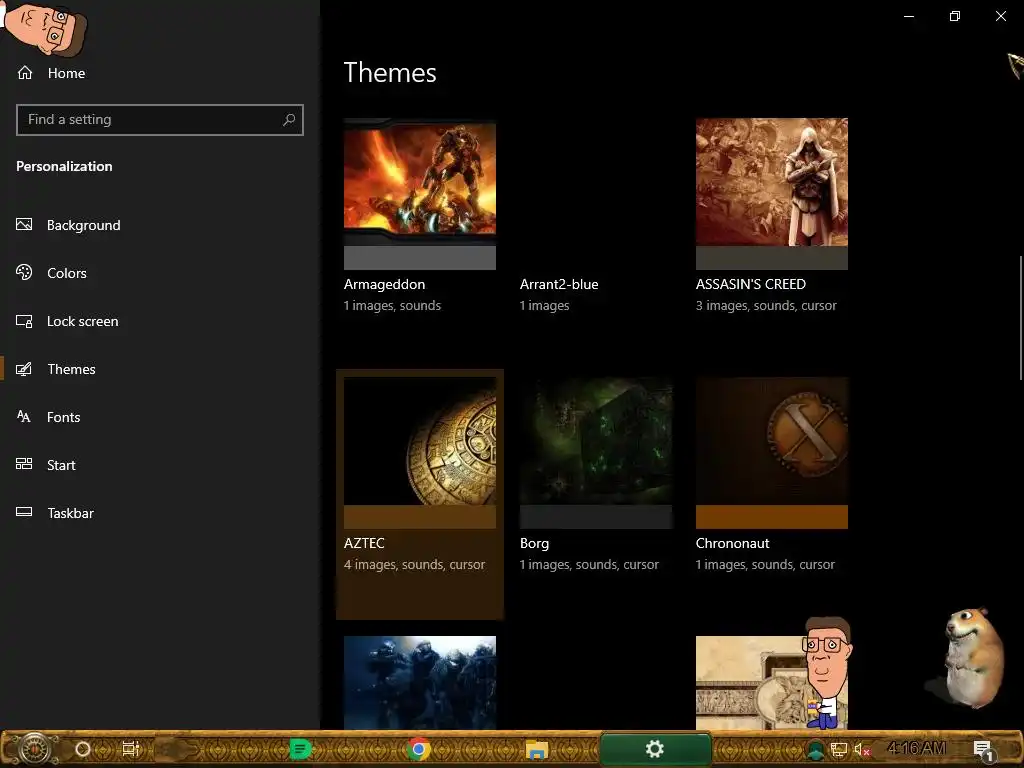The height and width of the screenshot is (768, 1024).
Task: Select Themes in the sidebar
Action: pos(71,369)
